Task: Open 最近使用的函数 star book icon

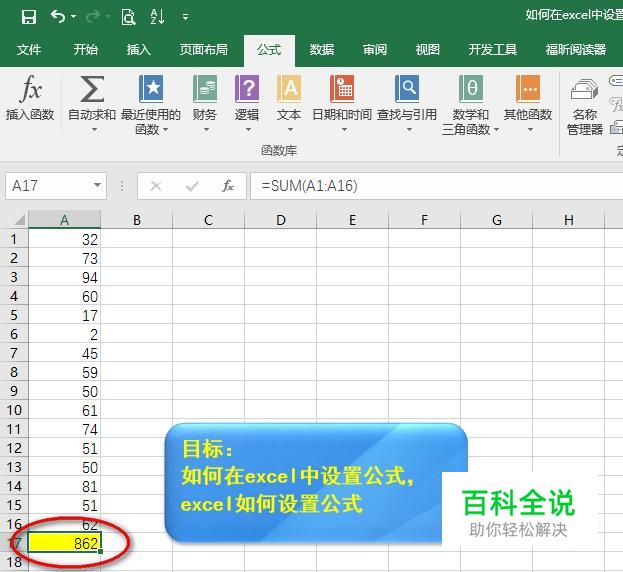Action: [x=151, y=89]
